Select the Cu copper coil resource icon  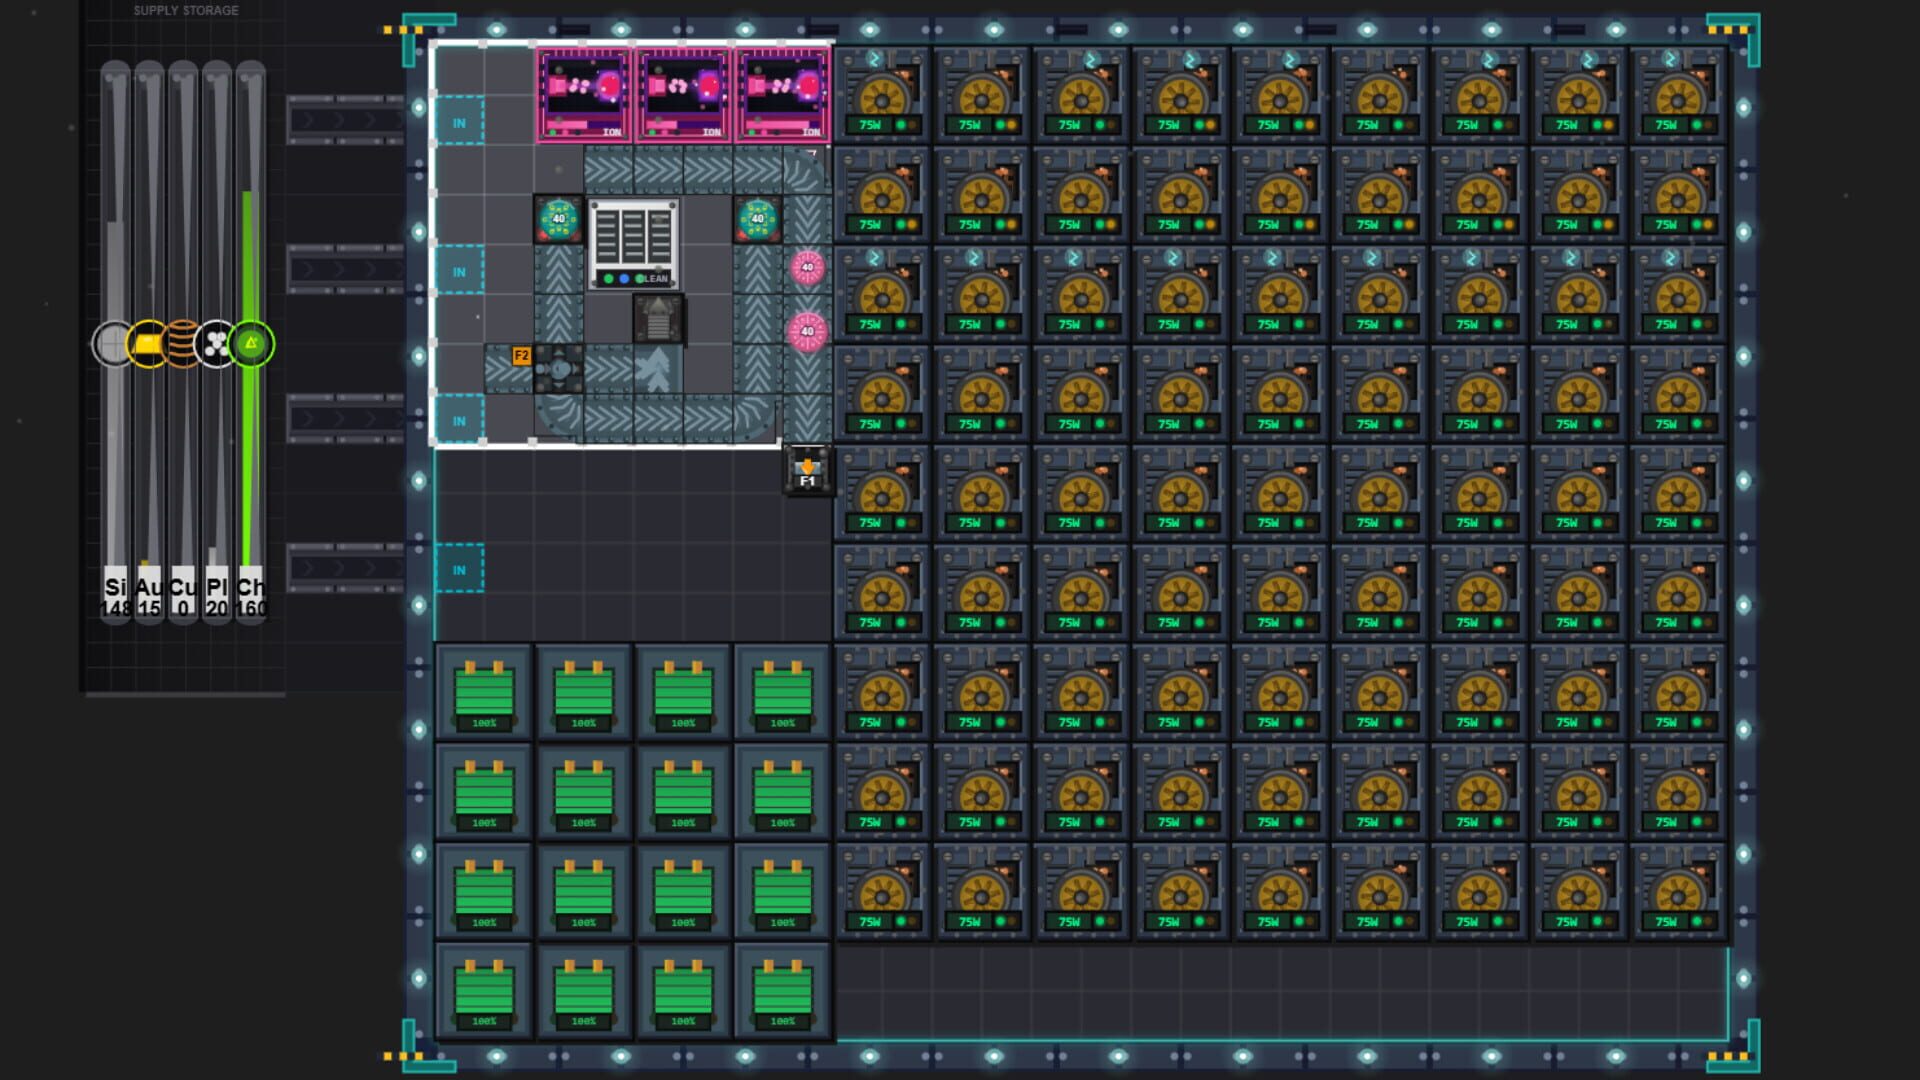point(183,343)
